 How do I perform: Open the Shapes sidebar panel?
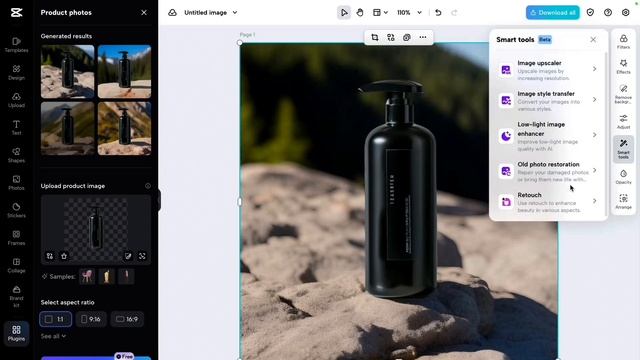pyautogui.click(x=16, y=155)
